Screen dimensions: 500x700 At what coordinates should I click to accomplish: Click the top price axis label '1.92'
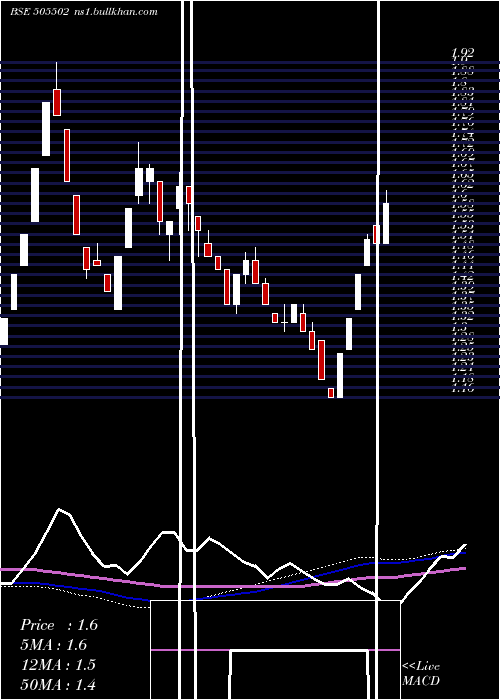462,53
